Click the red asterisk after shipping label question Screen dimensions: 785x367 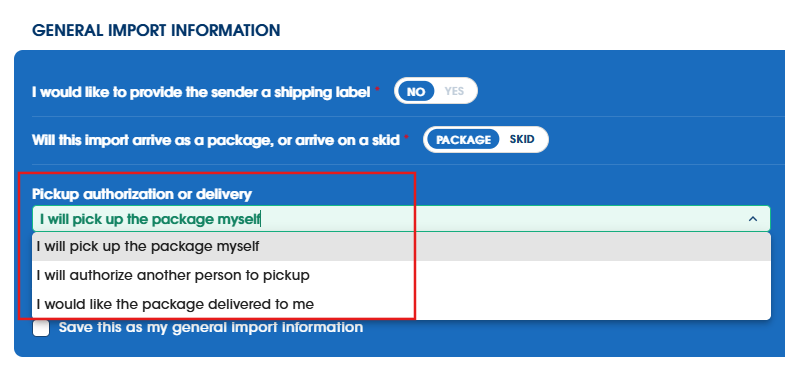coord(377,90)
